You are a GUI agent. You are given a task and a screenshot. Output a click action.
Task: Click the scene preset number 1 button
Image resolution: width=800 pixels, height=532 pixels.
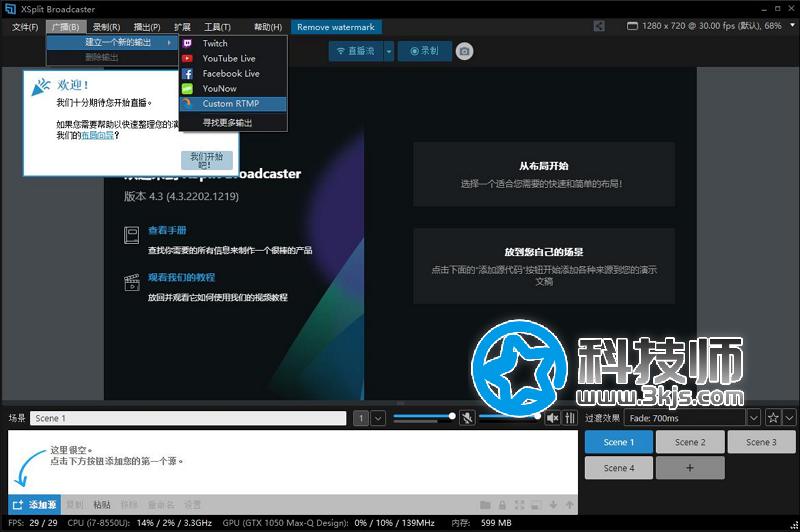361,418
